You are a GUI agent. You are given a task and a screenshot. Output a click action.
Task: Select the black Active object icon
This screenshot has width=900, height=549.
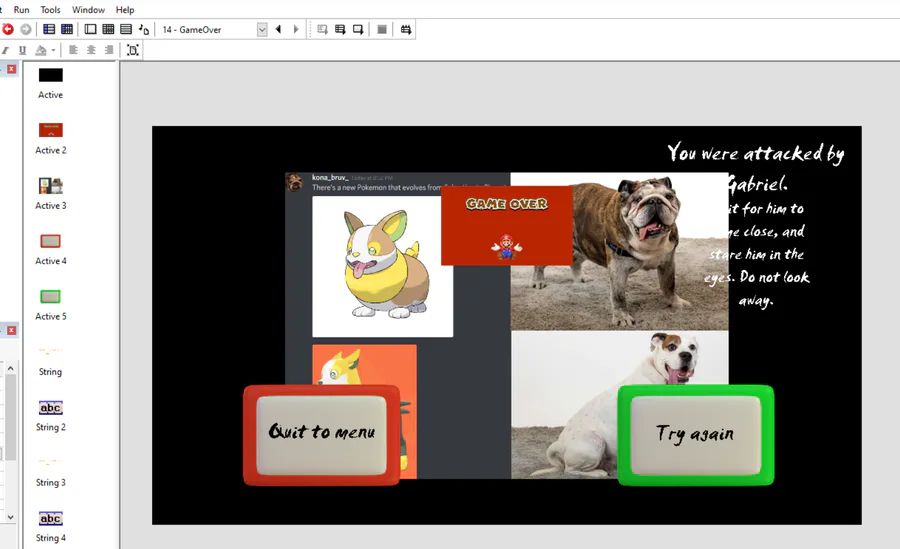[51, 75]
